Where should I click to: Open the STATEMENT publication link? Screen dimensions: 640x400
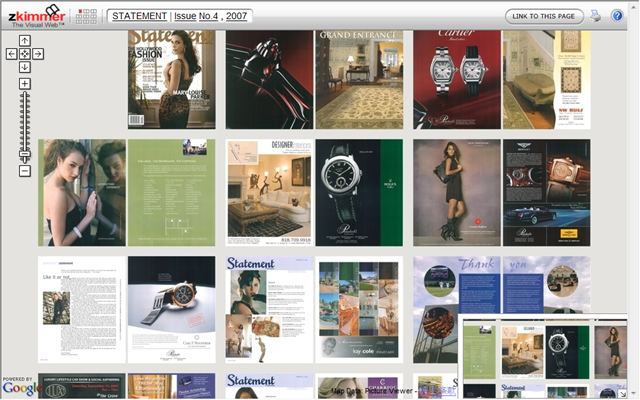tap(138, 16)
